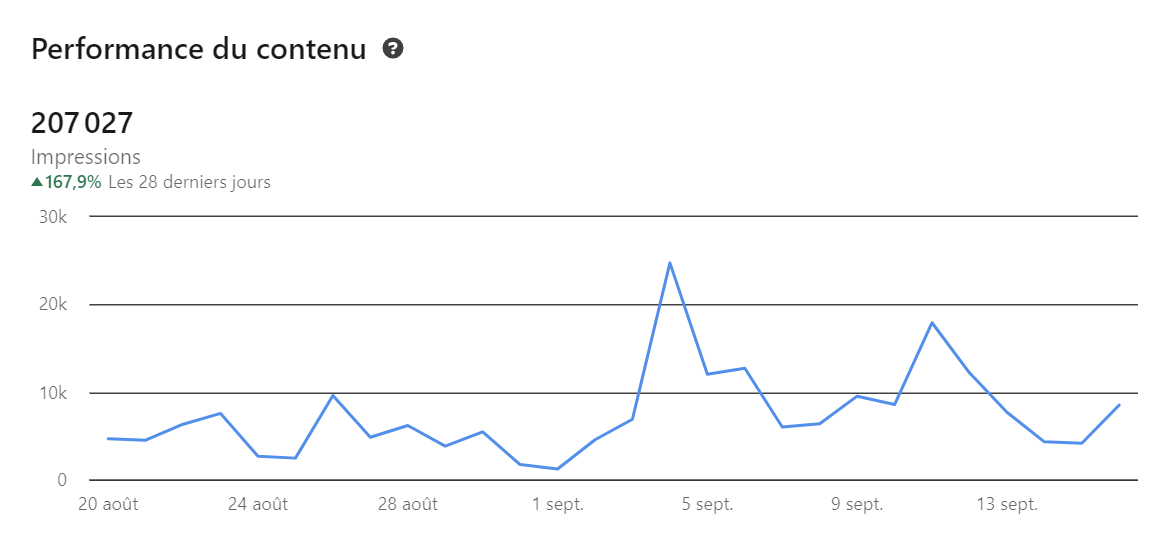Click the 28 août axis label
Viewport: 1167px width, 541px height.
pyautogui.click(x=408, y=505)
